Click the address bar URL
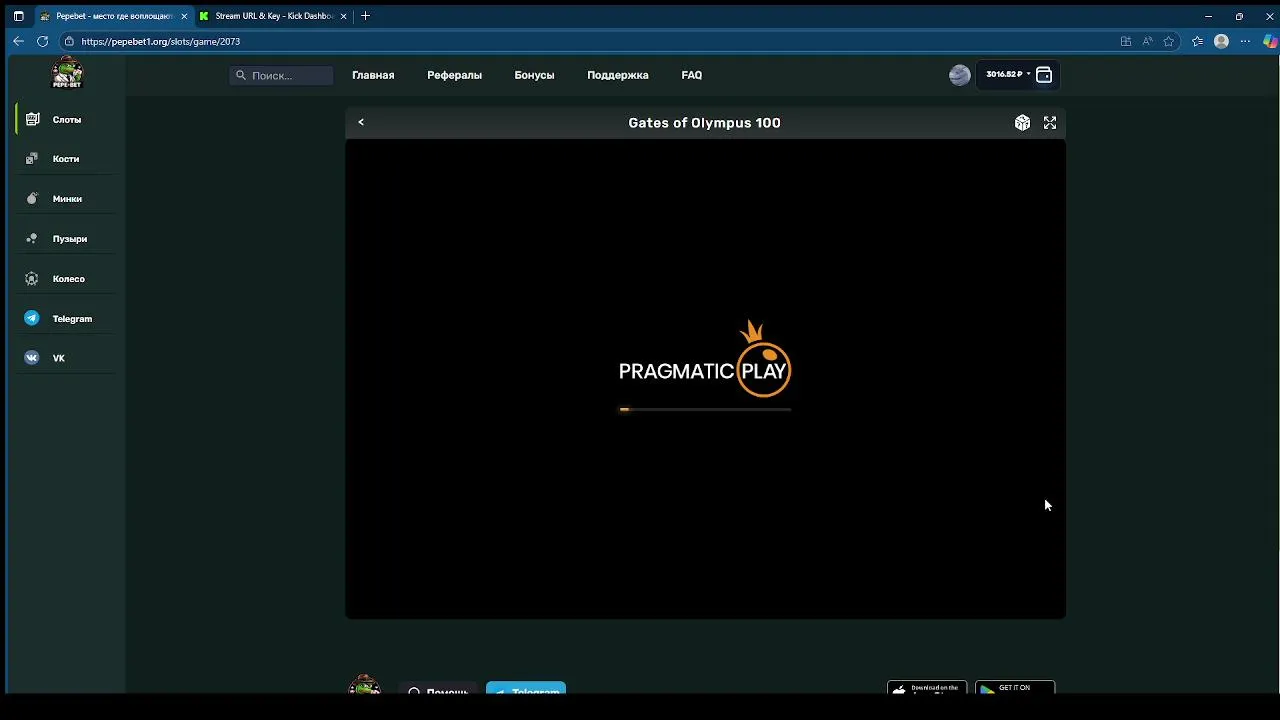The height and width of the screenshot is (720, 1280). coord(160,42)
